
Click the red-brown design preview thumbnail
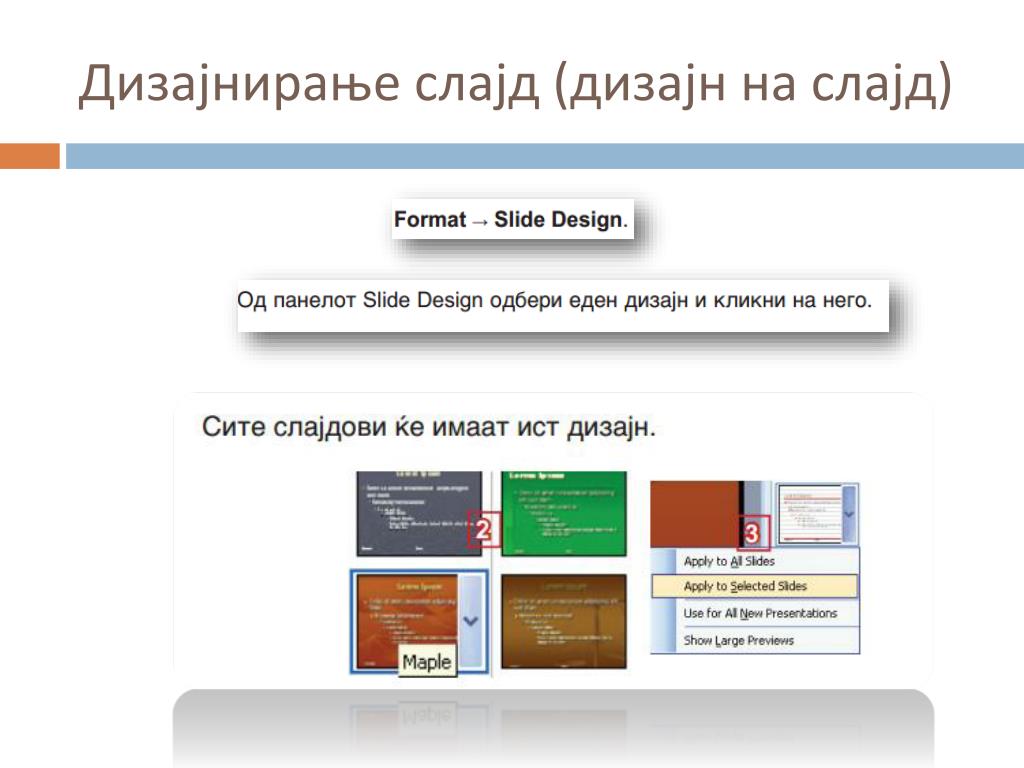pos(695,514)
